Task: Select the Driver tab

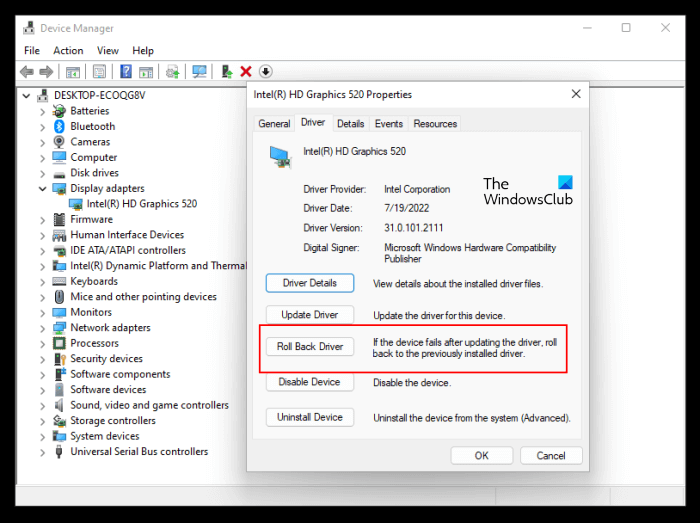Action: click(x=313, y=122)
